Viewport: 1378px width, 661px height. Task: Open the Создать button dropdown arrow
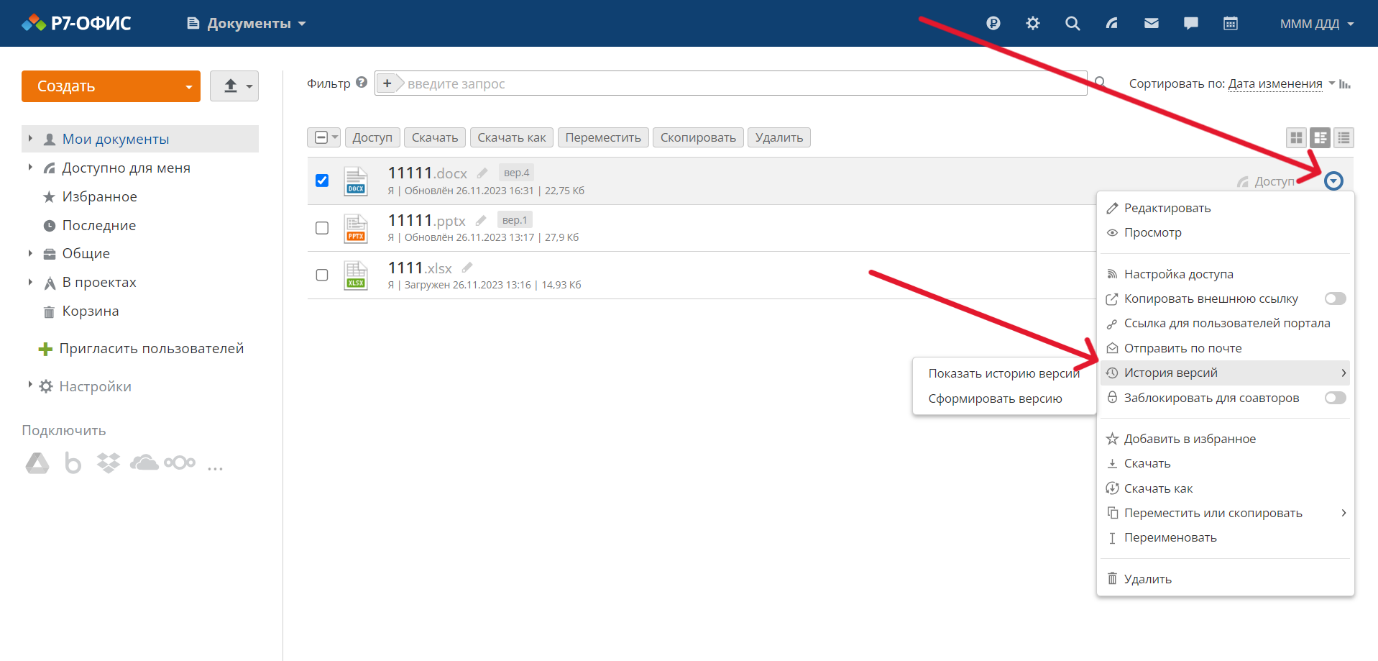(188, 87)
